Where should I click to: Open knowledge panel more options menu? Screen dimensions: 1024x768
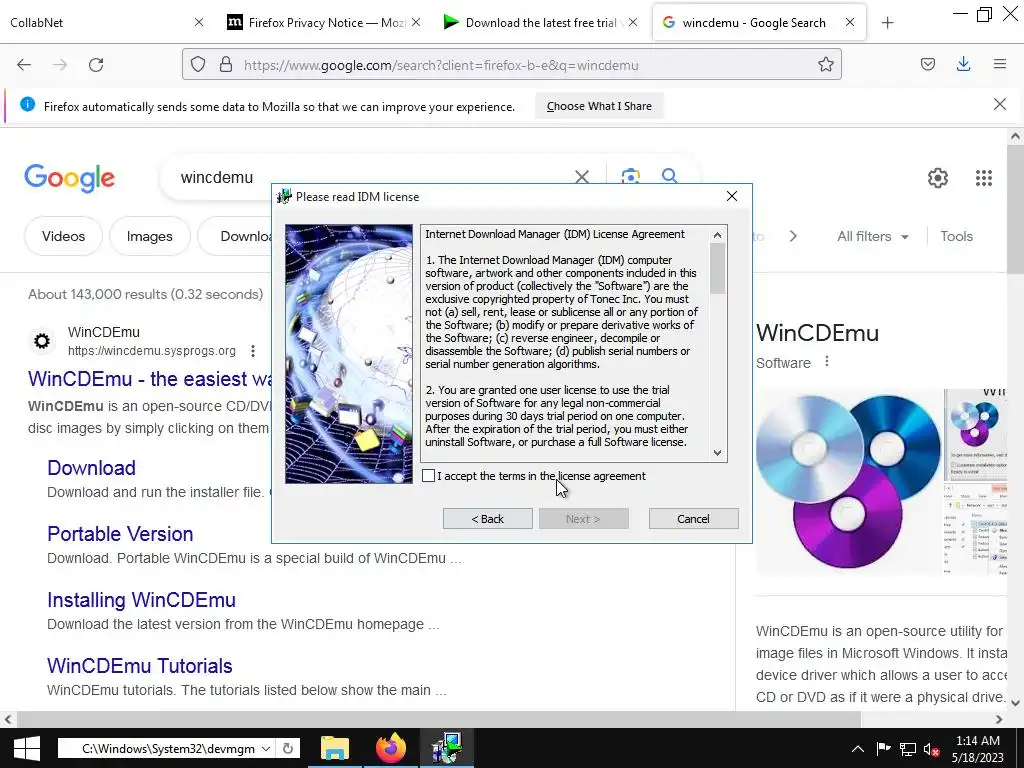(x=827, y=361)
